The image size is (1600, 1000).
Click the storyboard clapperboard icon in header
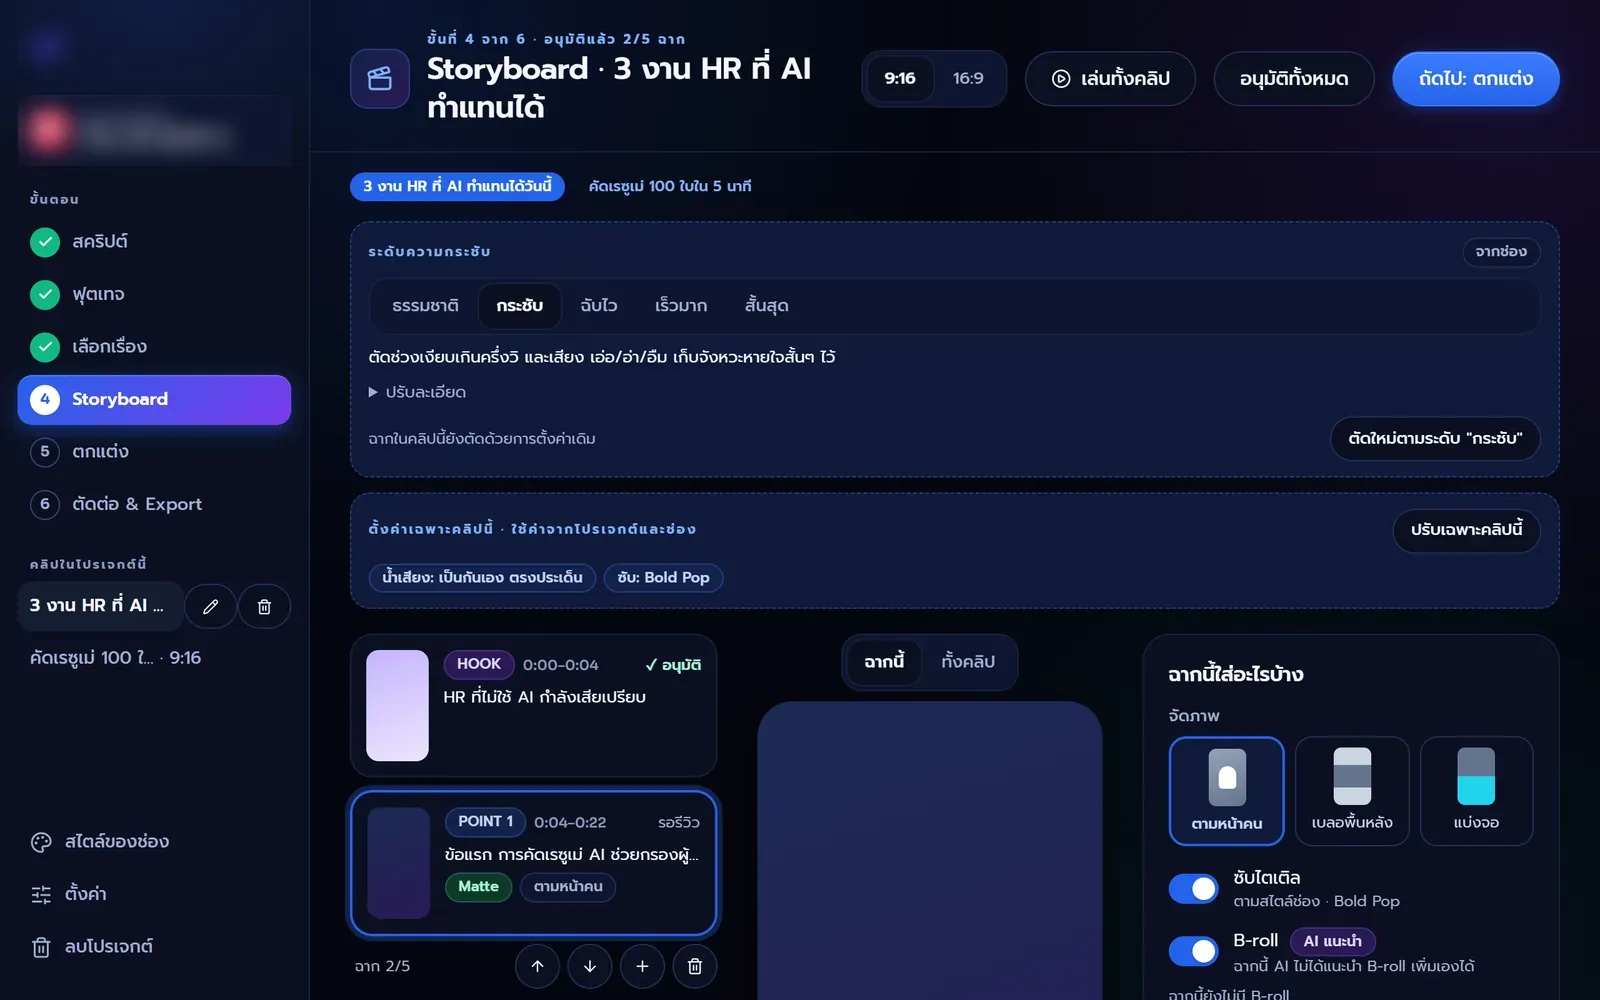pos(379,78)
